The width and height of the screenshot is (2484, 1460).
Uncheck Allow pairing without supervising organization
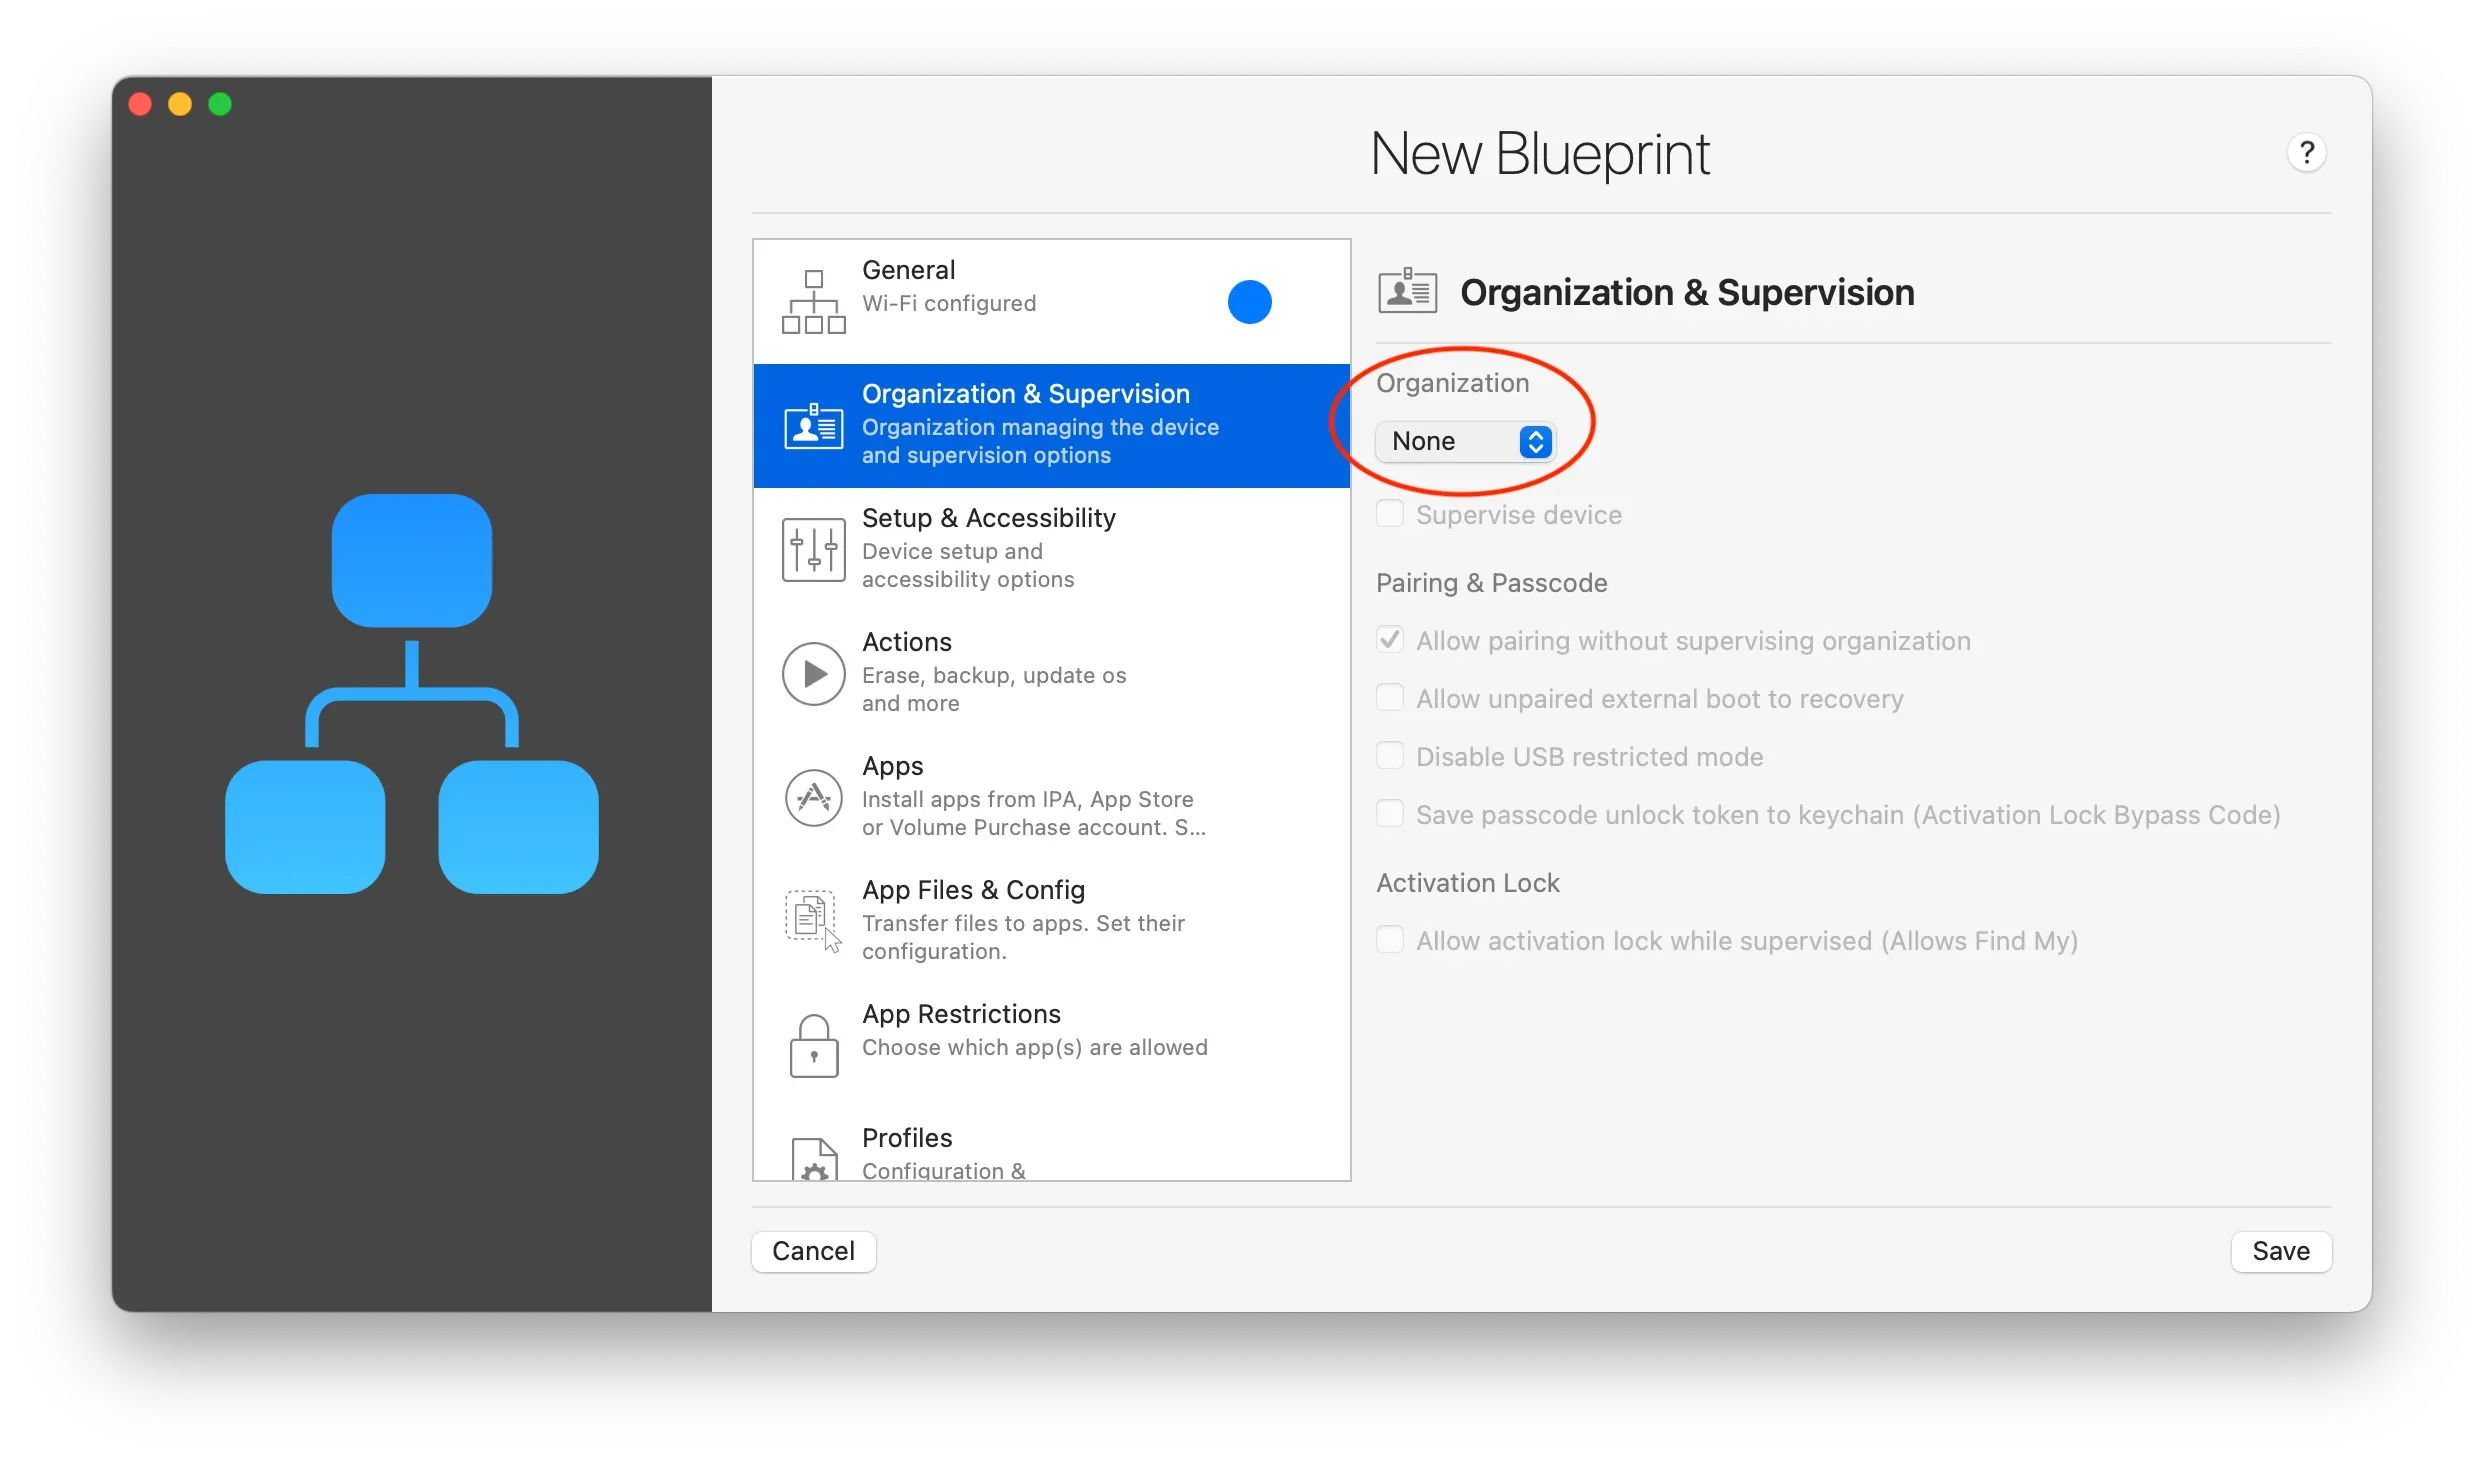(x=1389, y=639)
